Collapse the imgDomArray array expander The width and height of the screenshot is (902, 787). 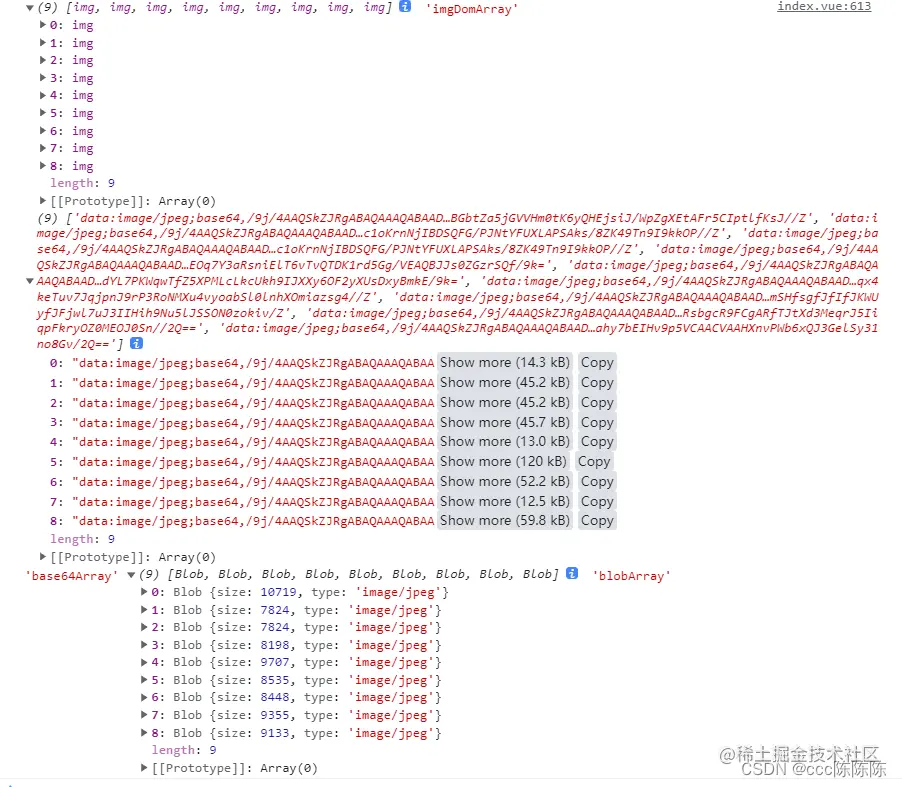29,8
